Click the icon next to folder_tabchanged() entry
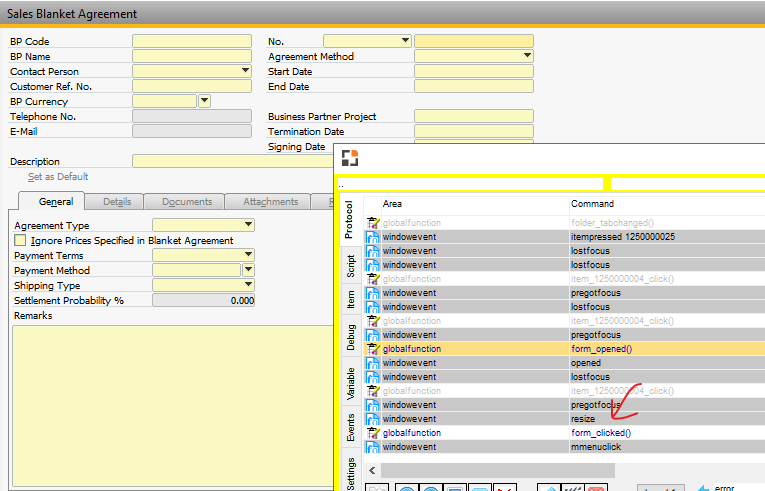This screenshot has height=491, width=765. pyautogui.click(x=373, y=222)
